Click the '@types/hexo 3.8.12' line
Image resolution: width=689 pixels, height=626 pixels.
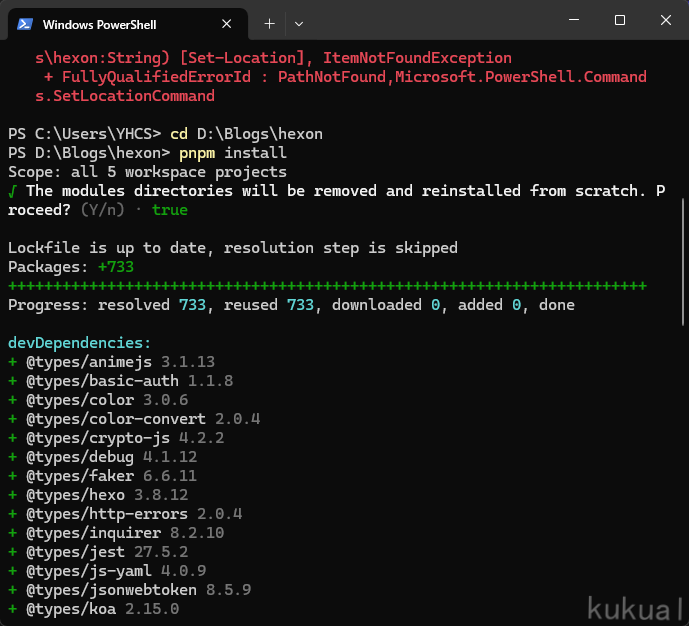tap(98, 495)
